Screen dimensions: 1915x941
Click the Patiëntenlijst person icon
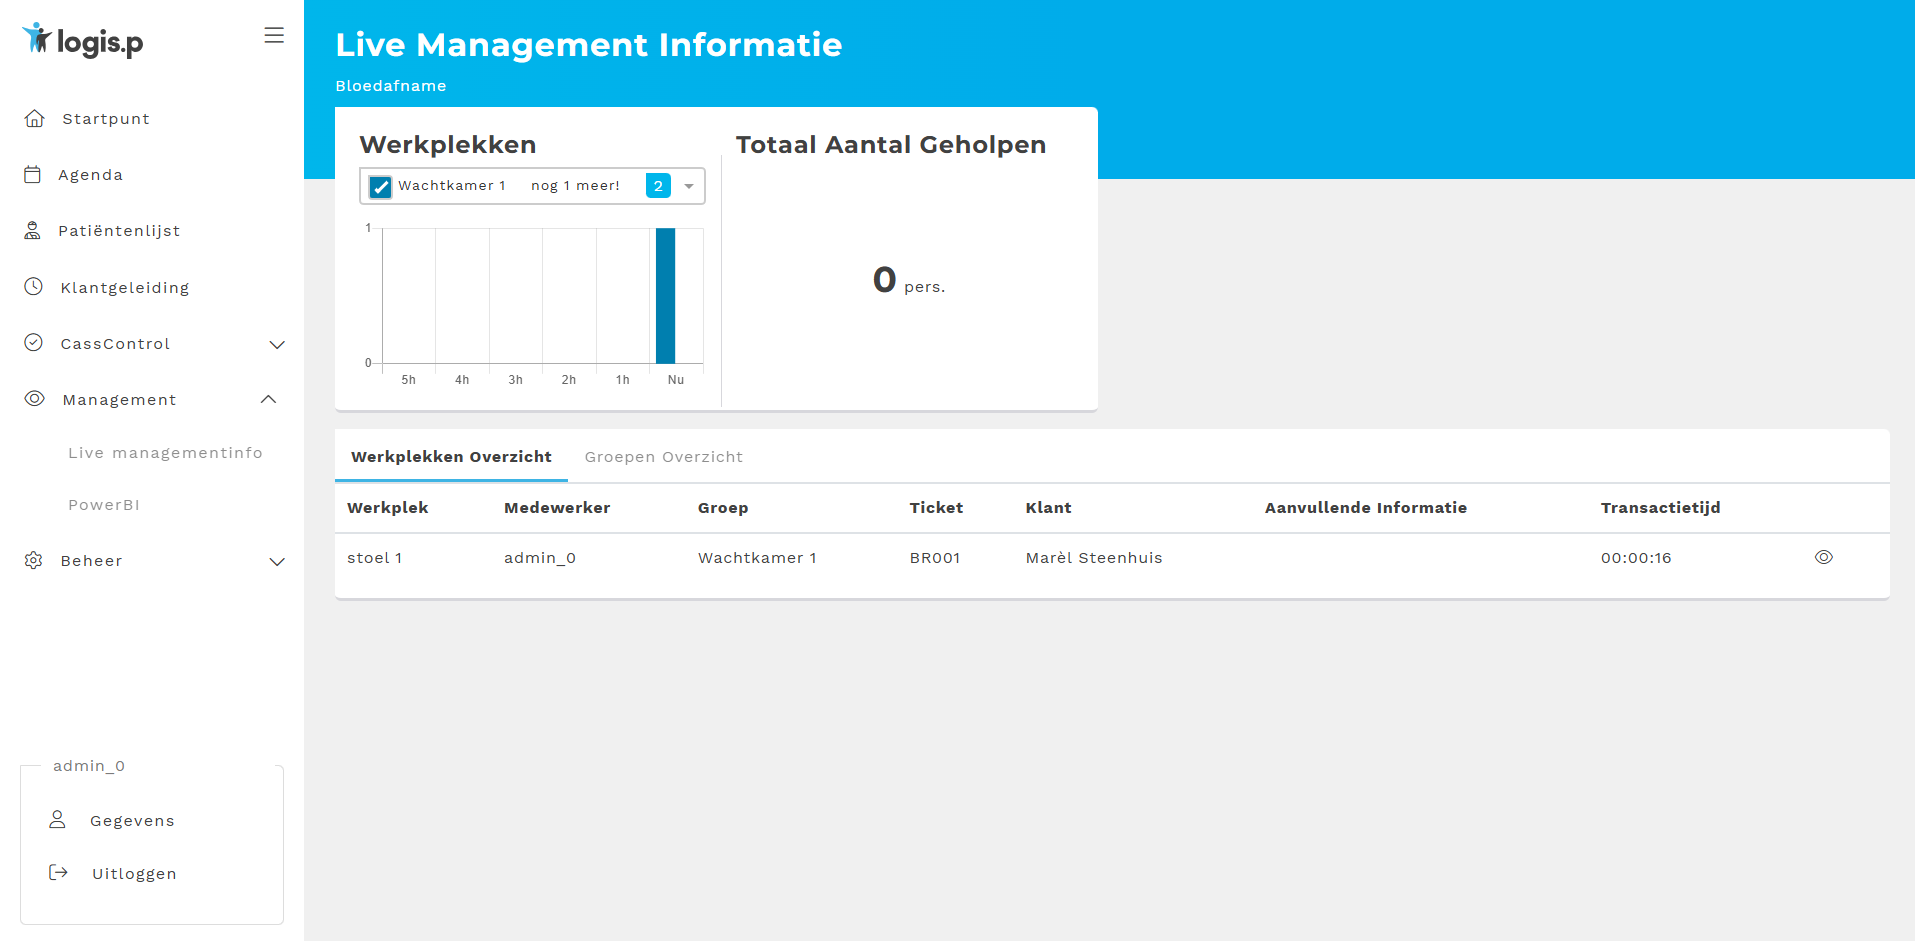pos(33,231)
